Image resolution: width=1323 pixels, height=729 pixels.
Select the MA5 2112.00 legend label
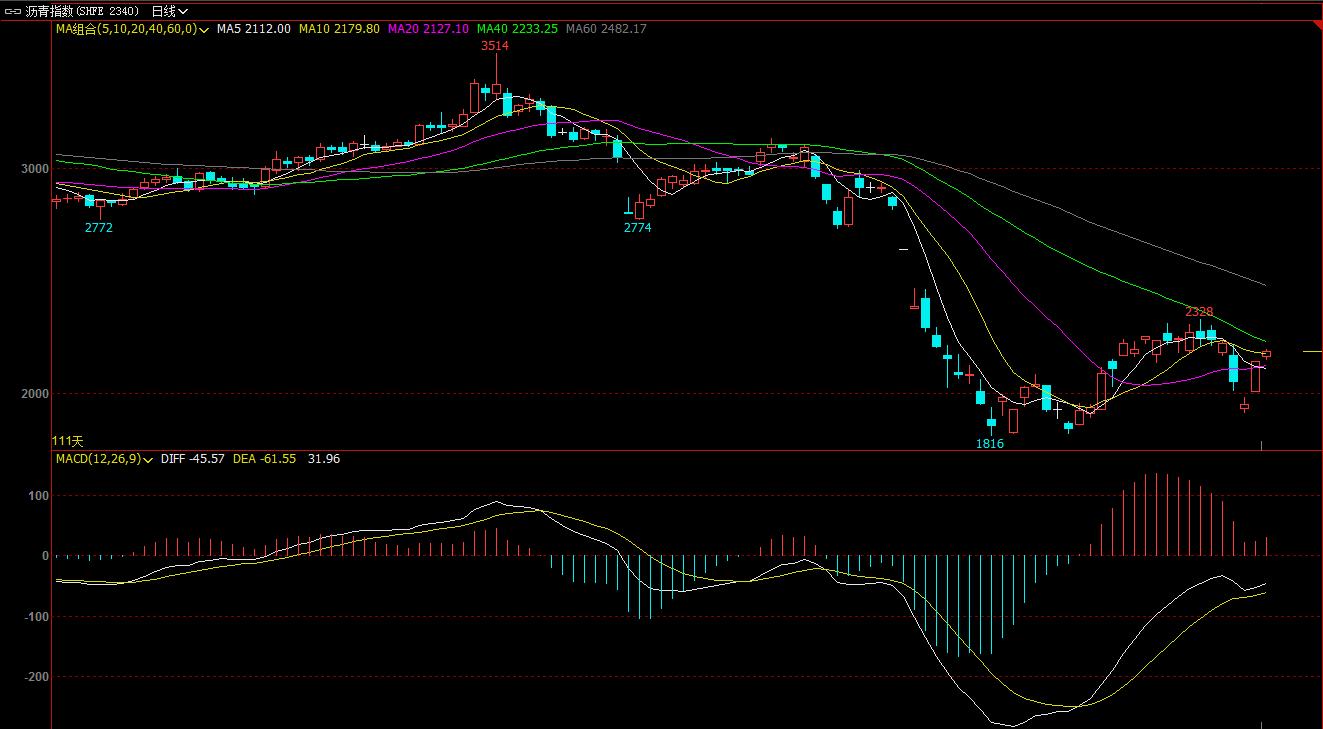click(254, 29)
